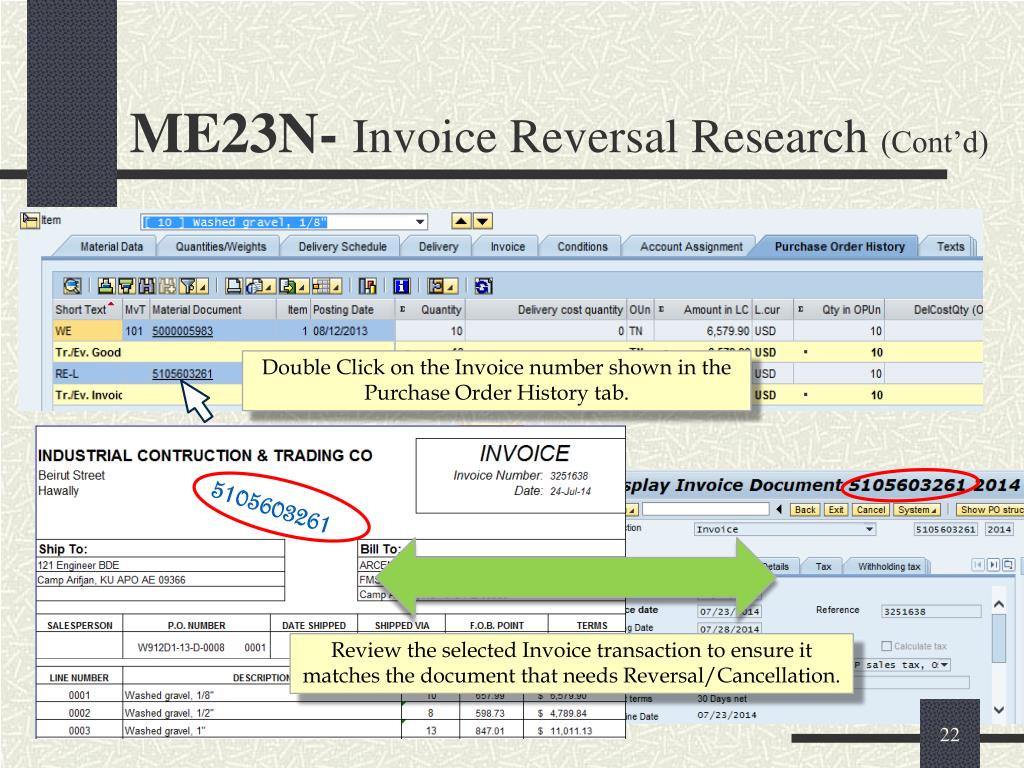Click the last tab navigation icon
Viewport: 1024px width, 768px height.
(x=993, y=564)
